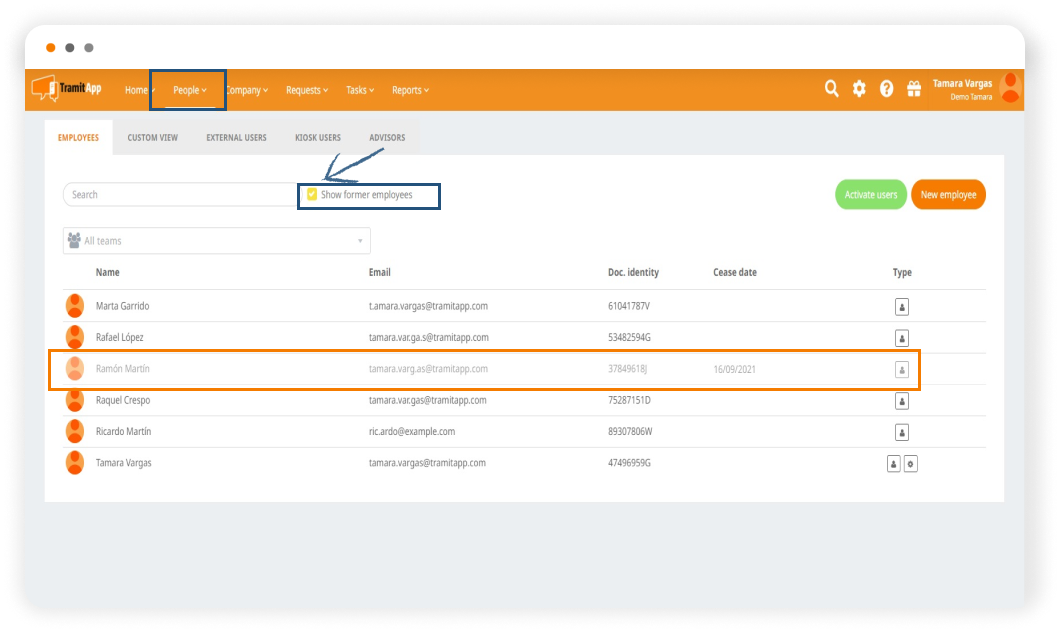Uncheck Show former employees checkbox
The height and width of the screenshot is (633, 1061).
(x=312, y=195)
